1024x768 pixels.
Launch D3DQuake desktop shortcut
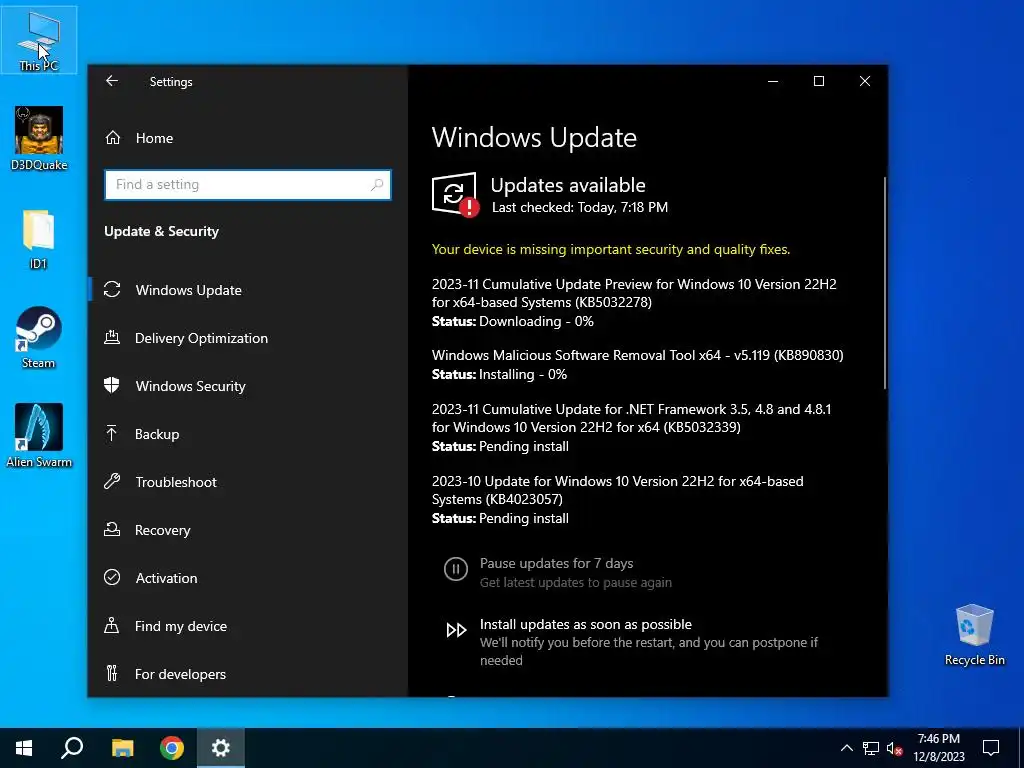[x=39, y=138]
